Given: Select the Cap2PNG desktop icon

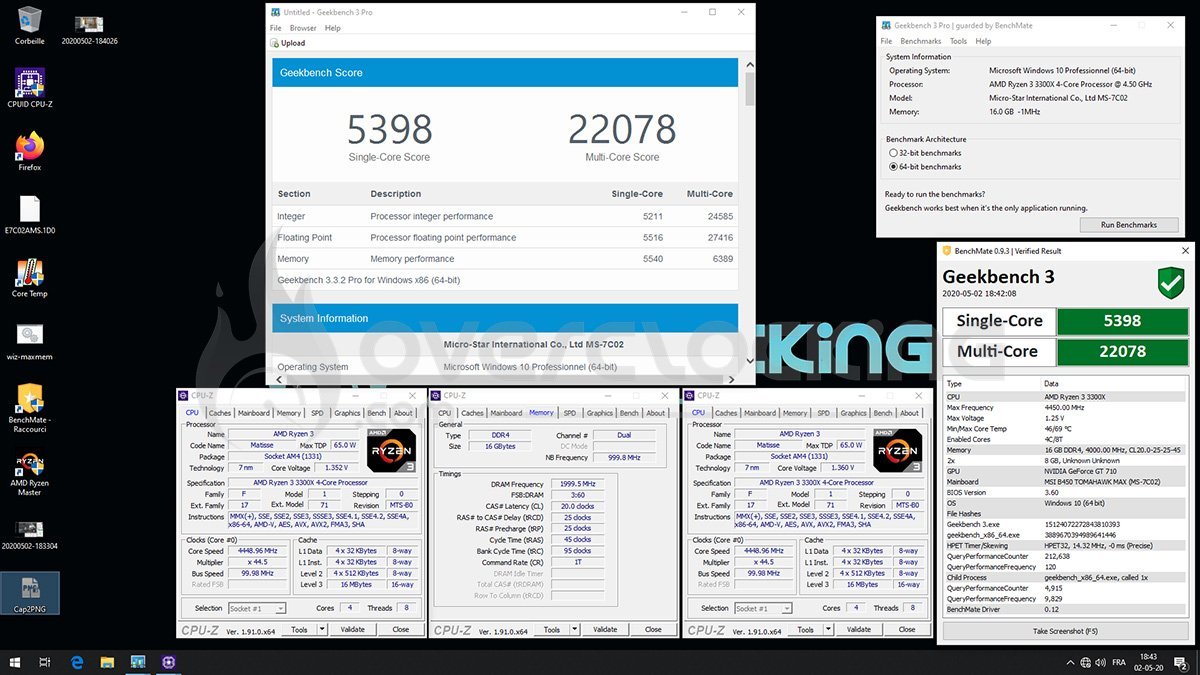Looking at the screenshot, I should [x=30, y=593].
